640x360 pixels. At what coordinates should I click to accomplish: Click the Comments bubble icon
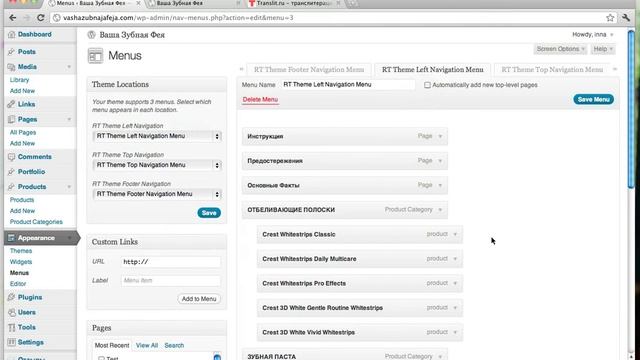coord(11,157)
